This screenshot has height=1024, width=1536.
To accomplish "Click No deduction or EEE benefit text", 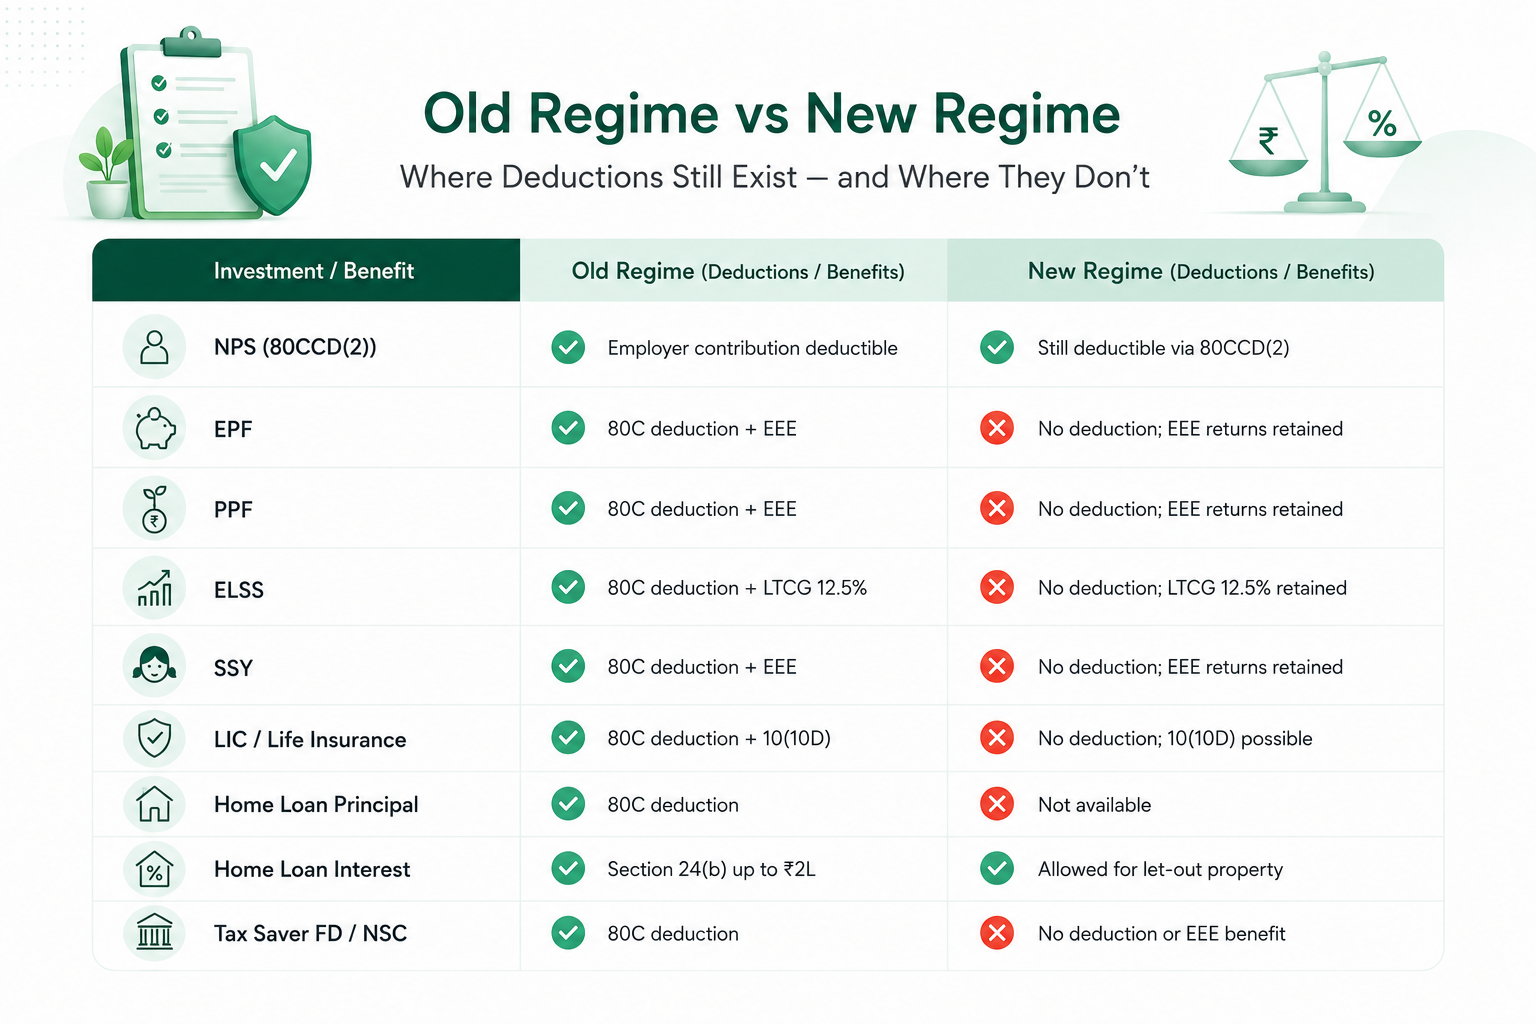I will 1161,934.
